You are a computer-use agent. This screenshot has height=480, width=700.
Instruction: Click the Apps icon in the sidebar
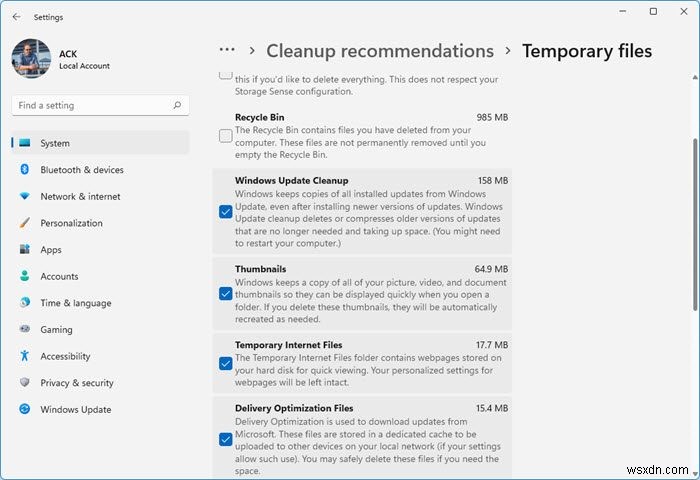(24, 250)
